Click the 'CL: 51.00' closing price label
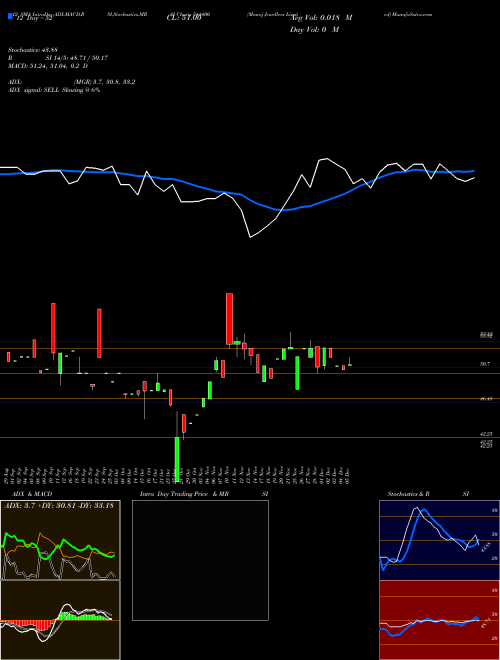 (184, 18)
